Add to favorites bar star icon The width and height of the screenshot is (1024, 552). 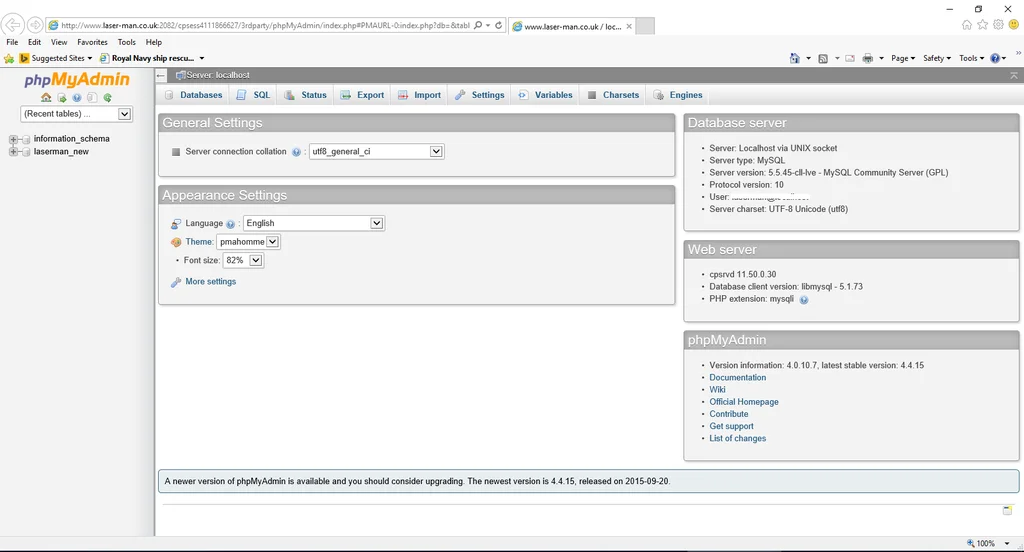8,58
